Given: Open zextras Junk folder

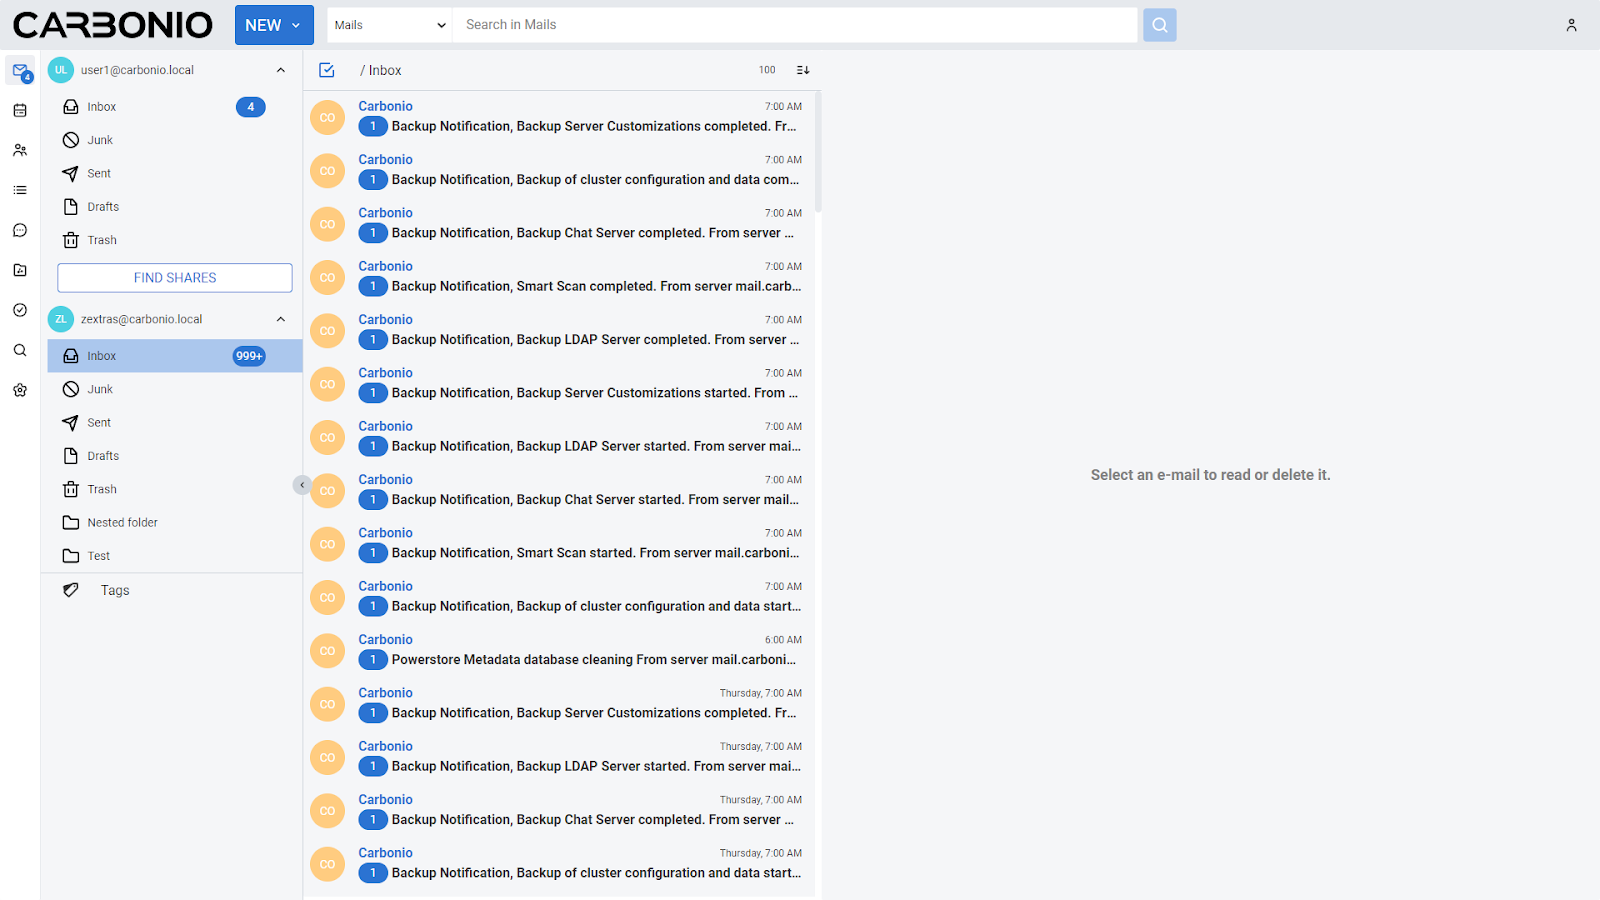Looking at the screenshot, I should (x=175, y=389).
